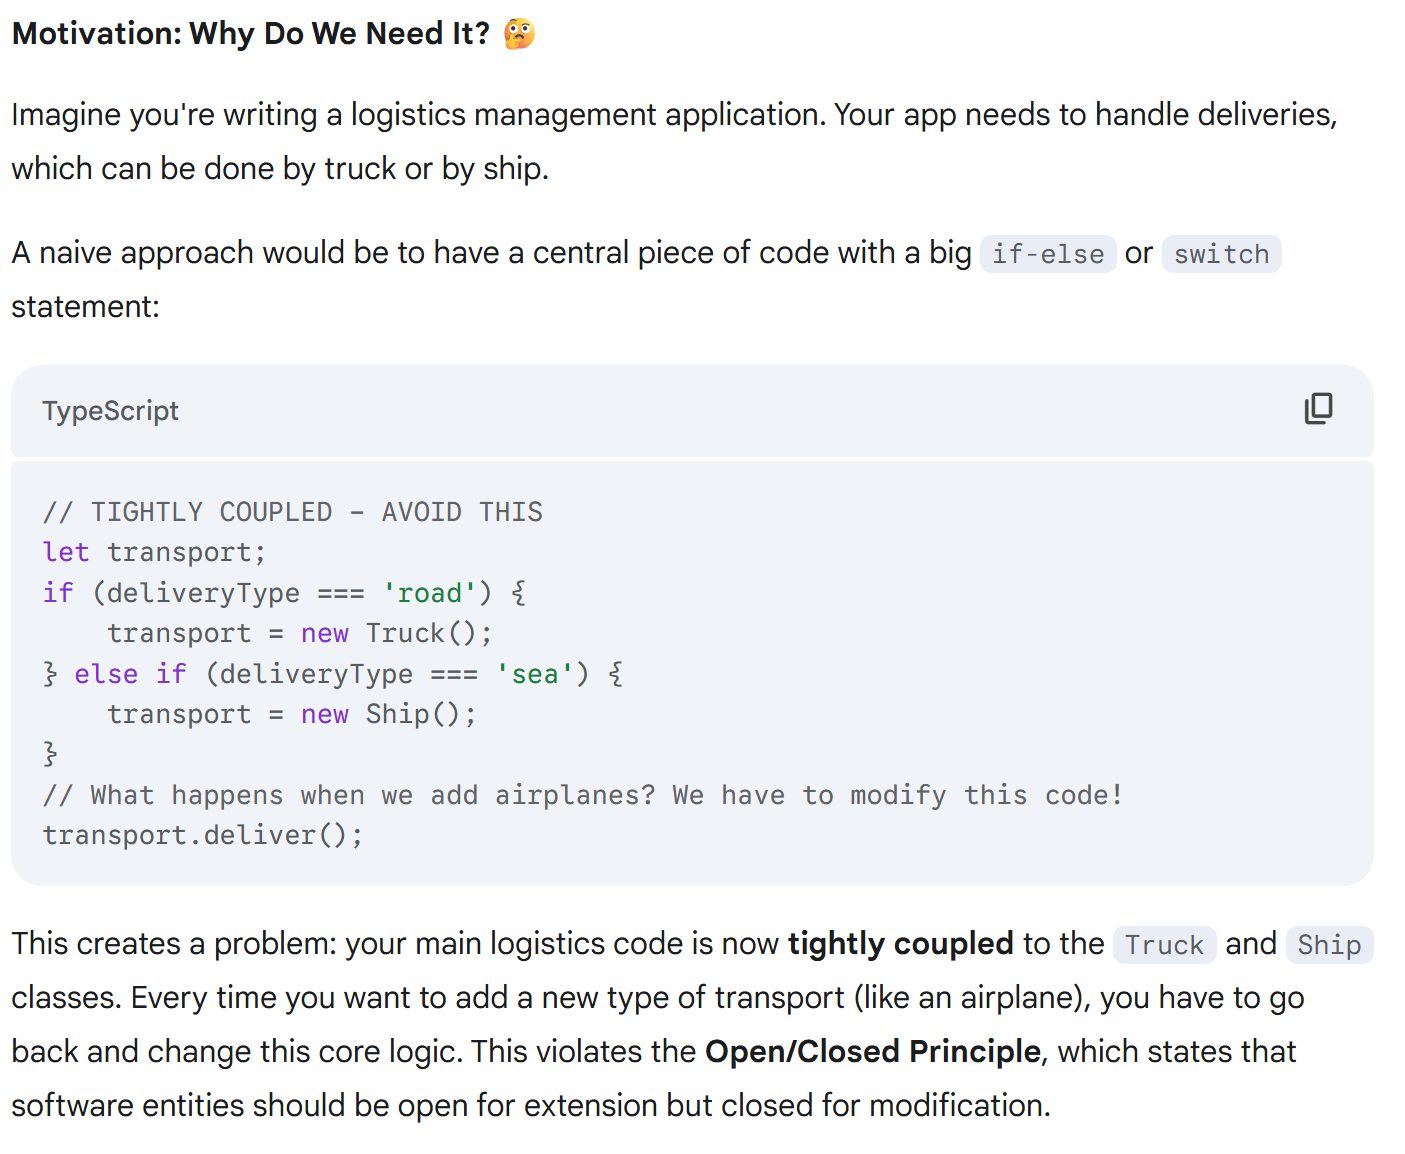
Task: Copy the TypeScript code block
Action: [1318, 409]
